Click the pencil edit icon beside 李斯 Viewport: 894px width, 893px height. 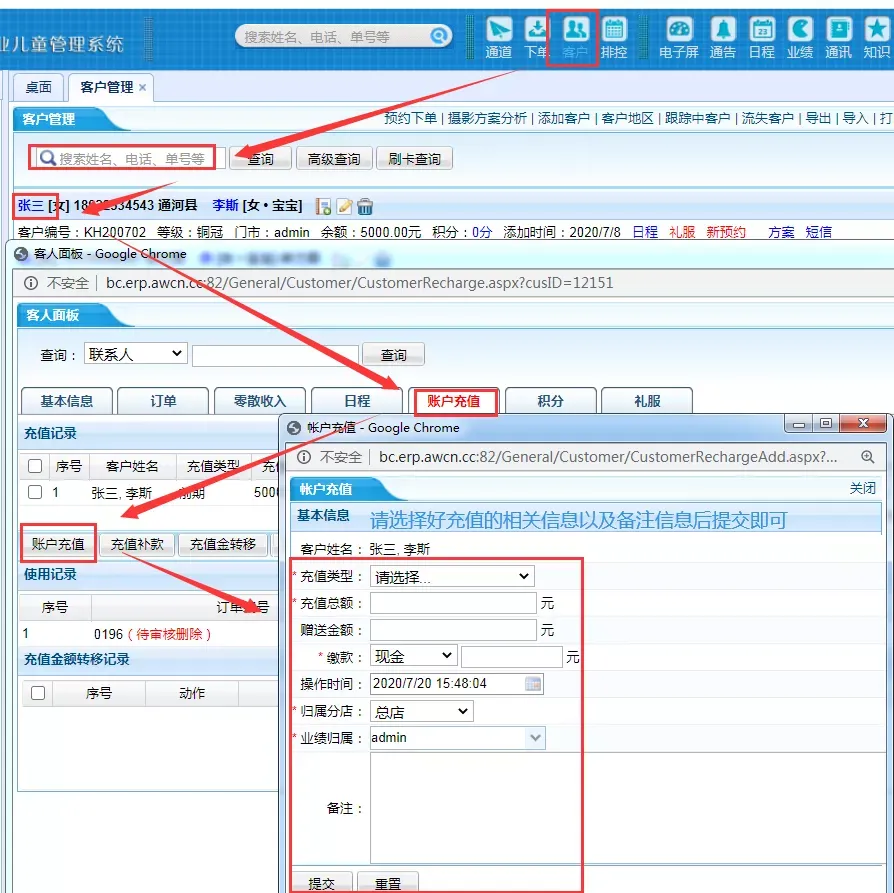[344, 206]
